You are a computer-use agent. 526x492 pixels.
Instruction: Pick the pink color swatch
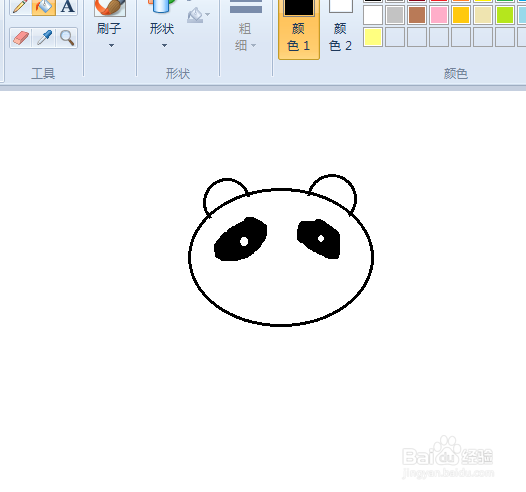tap(439, 15)
